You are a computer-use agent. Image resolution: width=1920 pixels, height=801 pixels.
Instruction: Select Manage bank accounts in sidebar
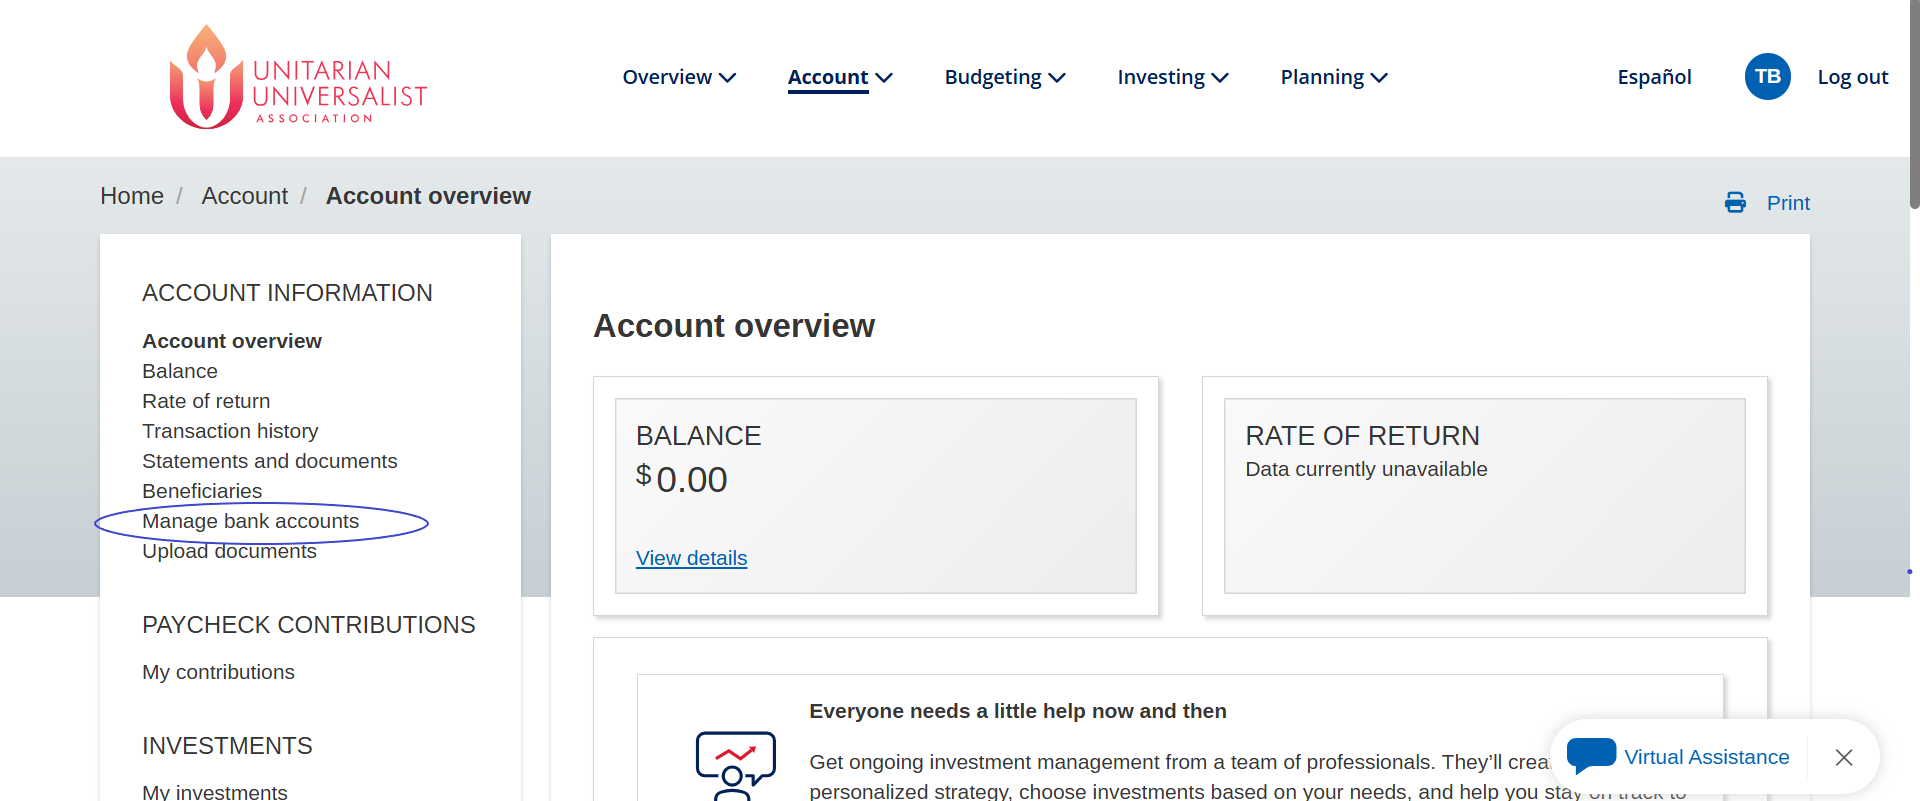[x=250, y=521]
